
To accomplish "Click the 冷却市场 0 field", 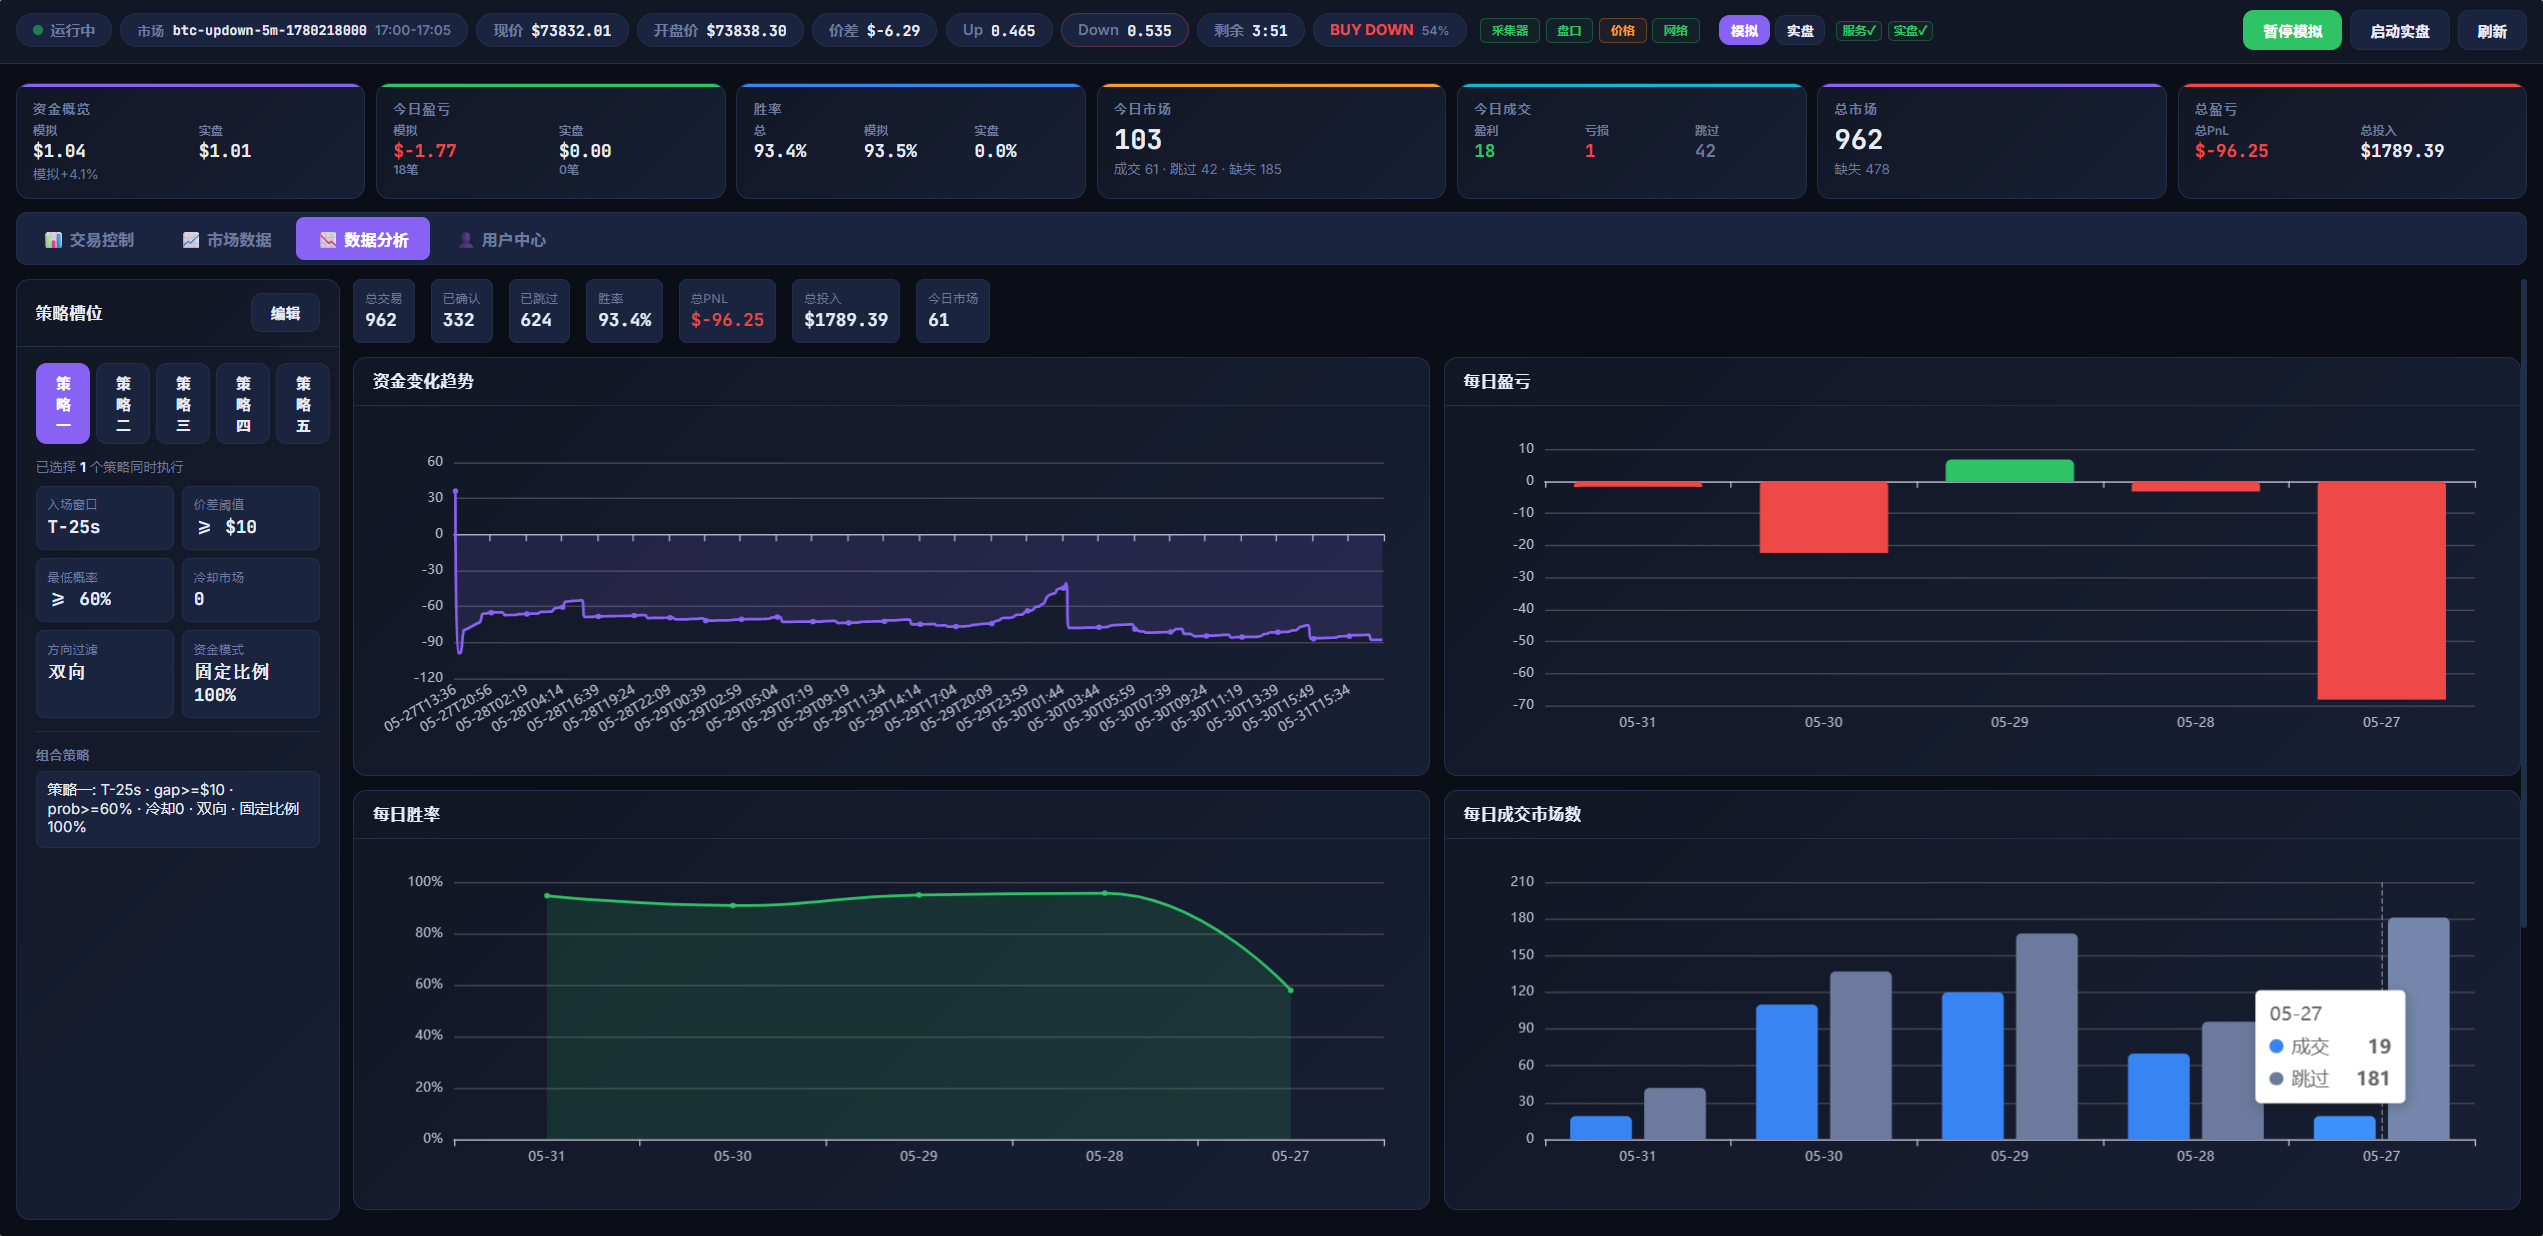I will pyautogui.click(x=251, y=590).
